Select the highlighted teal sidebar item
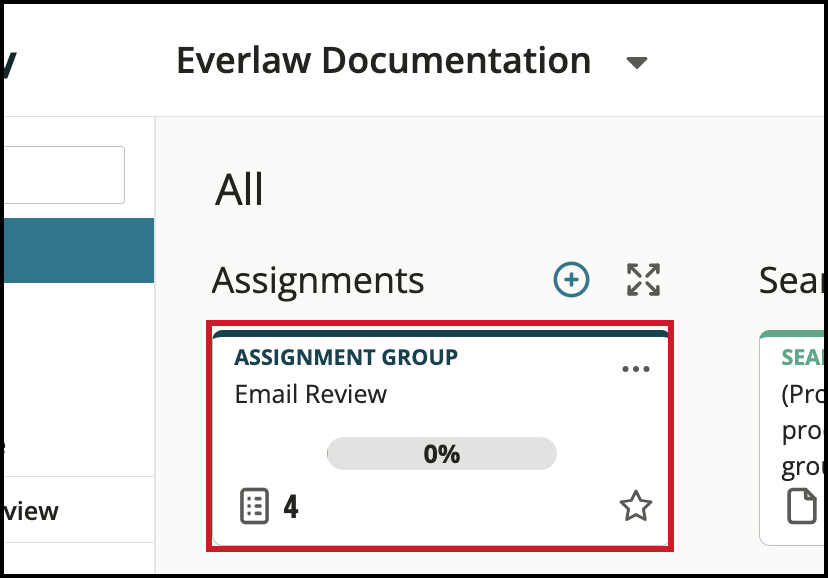Viewport: 828px width, 578px height. click(x=79, y=250)
